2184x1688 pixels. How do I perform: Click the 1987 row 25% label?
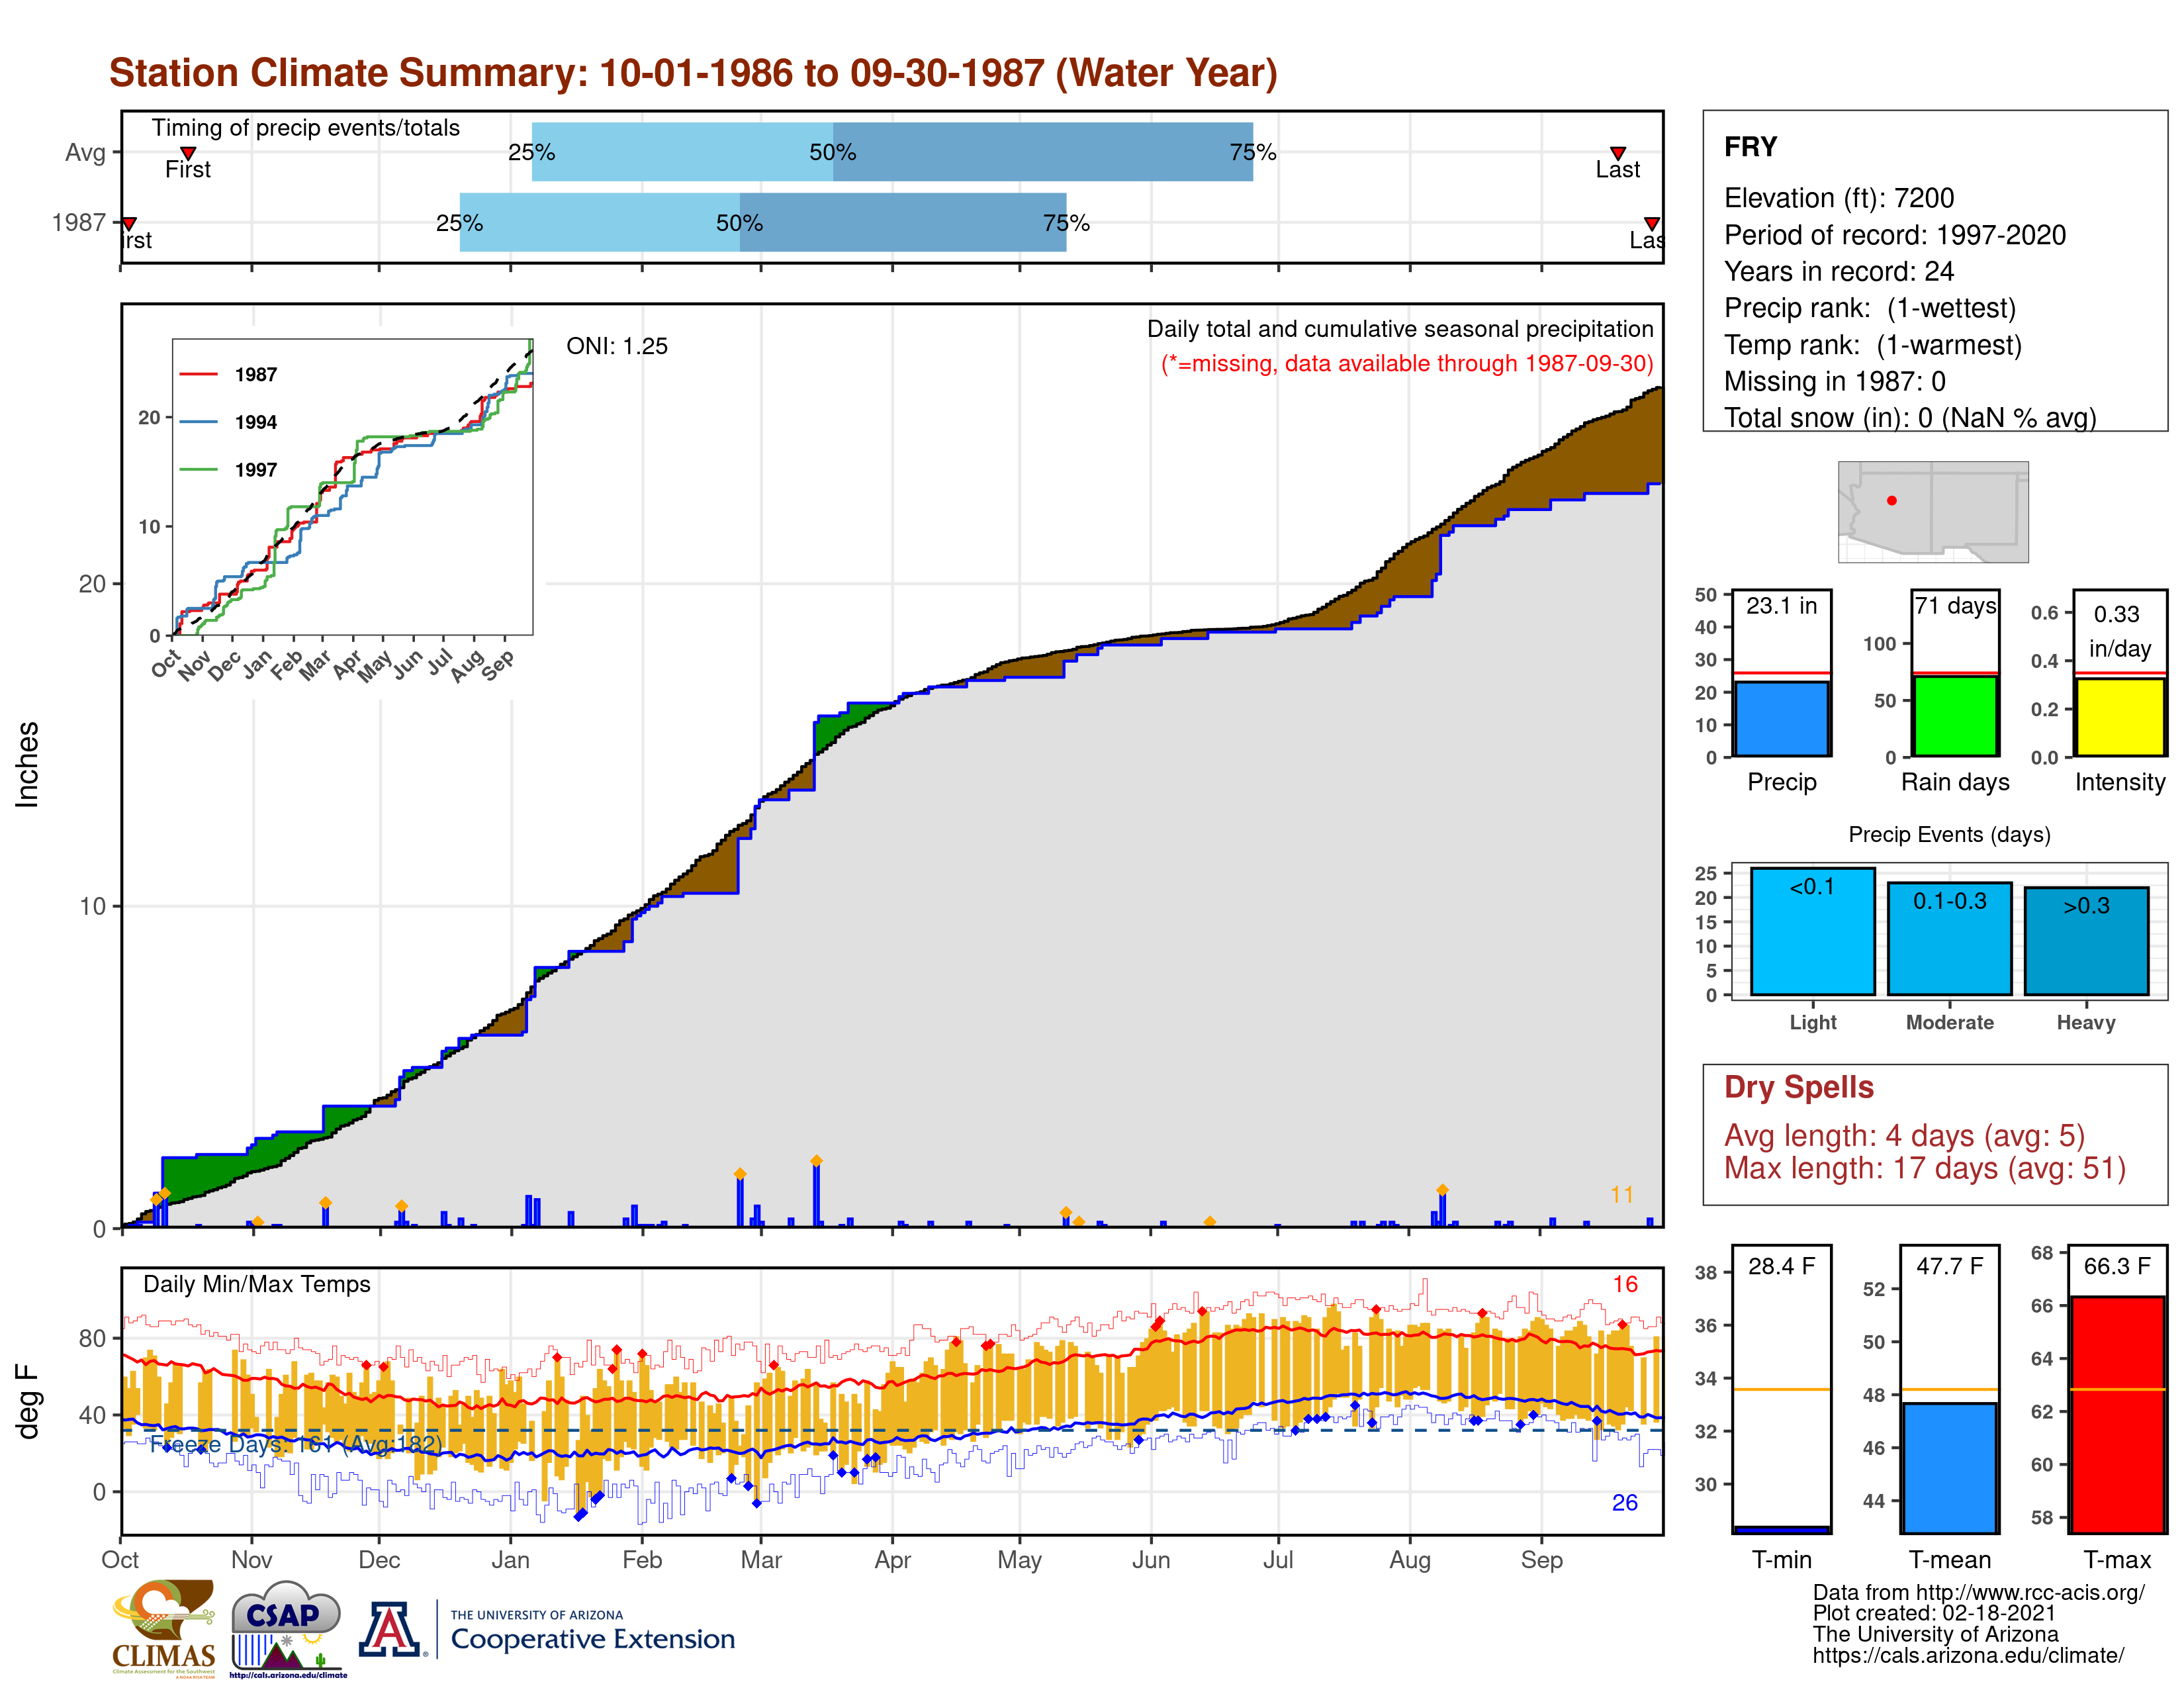[459, 223]
